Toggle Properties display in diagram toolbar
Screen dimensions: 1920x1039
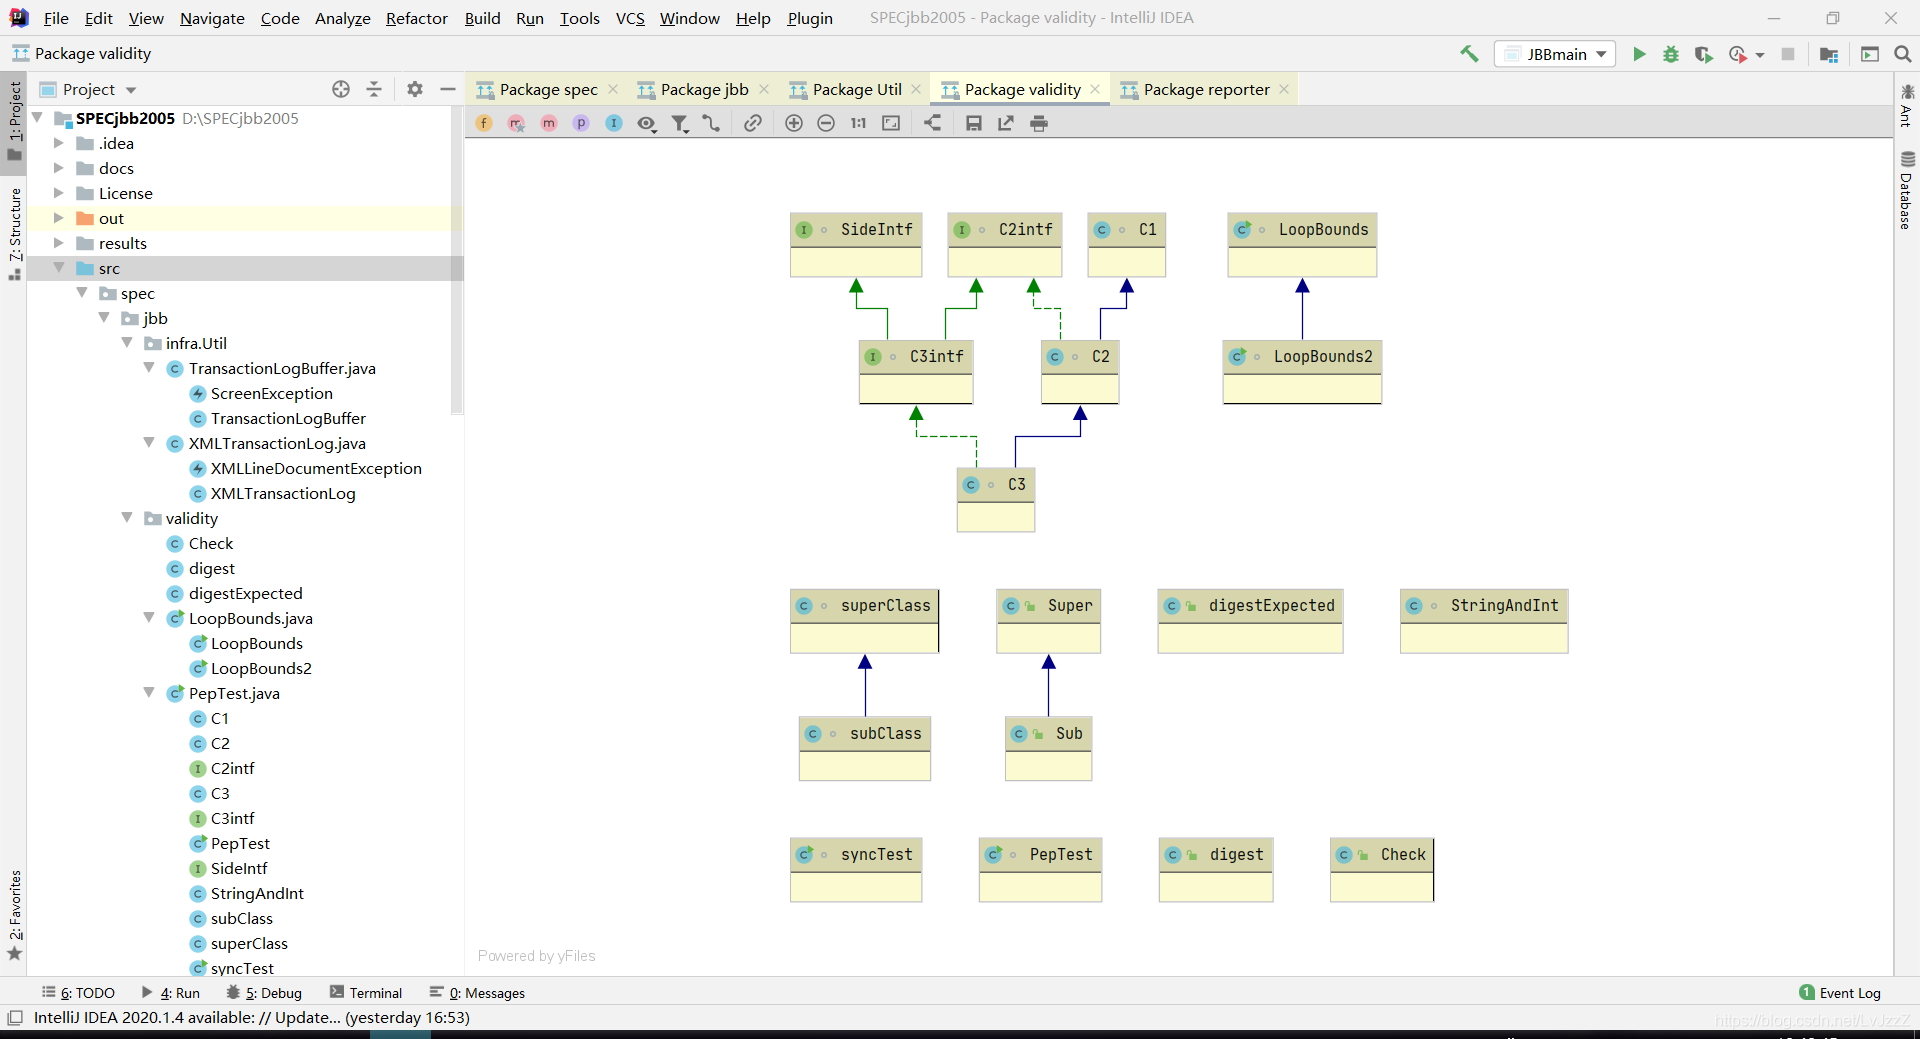pyautogui.click(x=581, y=123)
